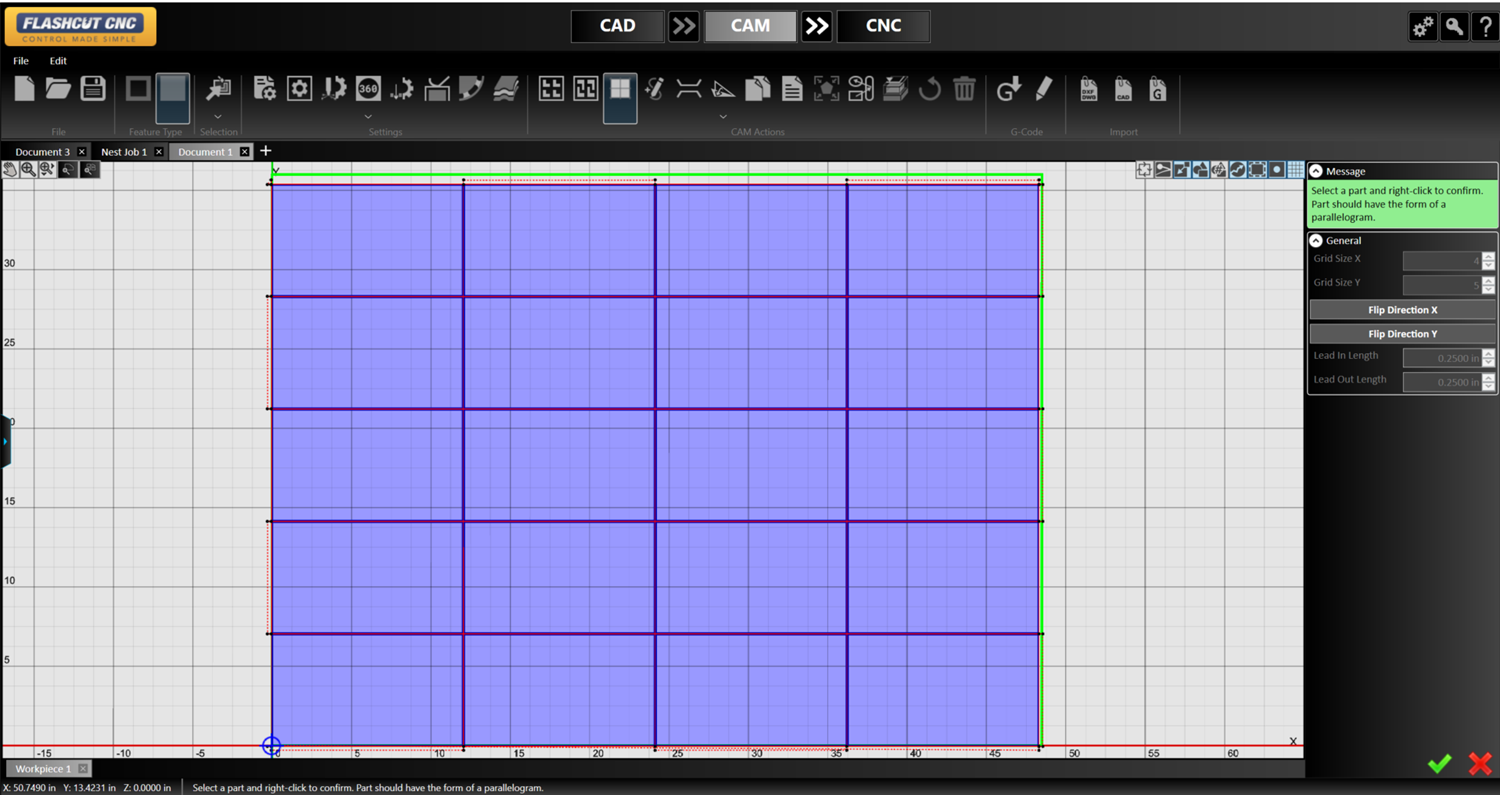The height and width of the screenshot is (795, 1500).
Task: Collapse the Message panel
Action: click(x=1316, y=171)
